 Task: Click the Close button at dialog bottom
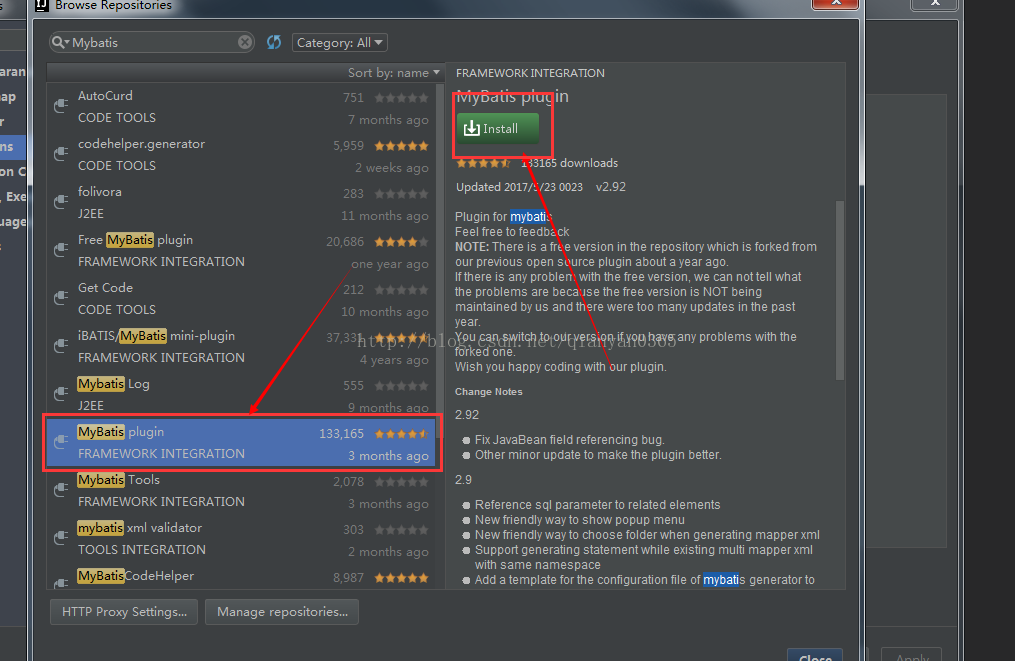(x=815, y=655)
